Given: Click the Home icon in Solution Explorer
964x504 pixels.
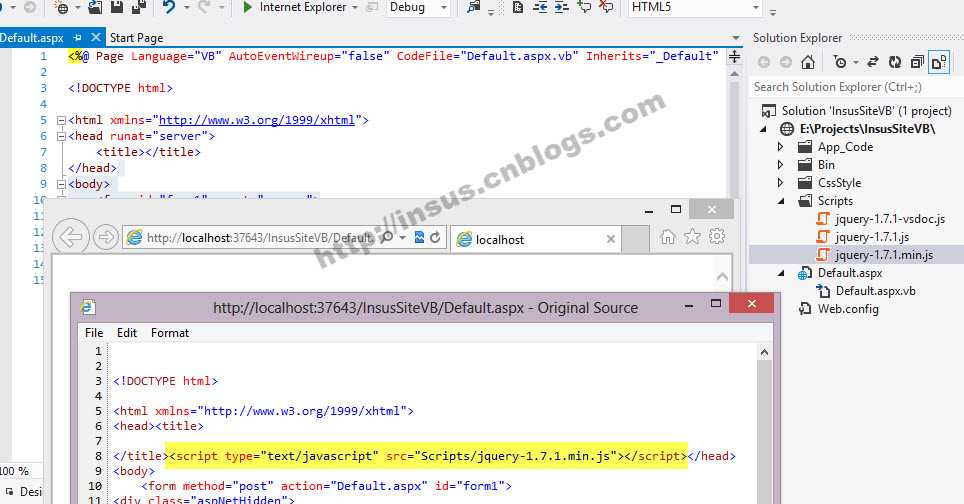Looking at the screenshot, I should pyautogui.click(x=808, y=62).
